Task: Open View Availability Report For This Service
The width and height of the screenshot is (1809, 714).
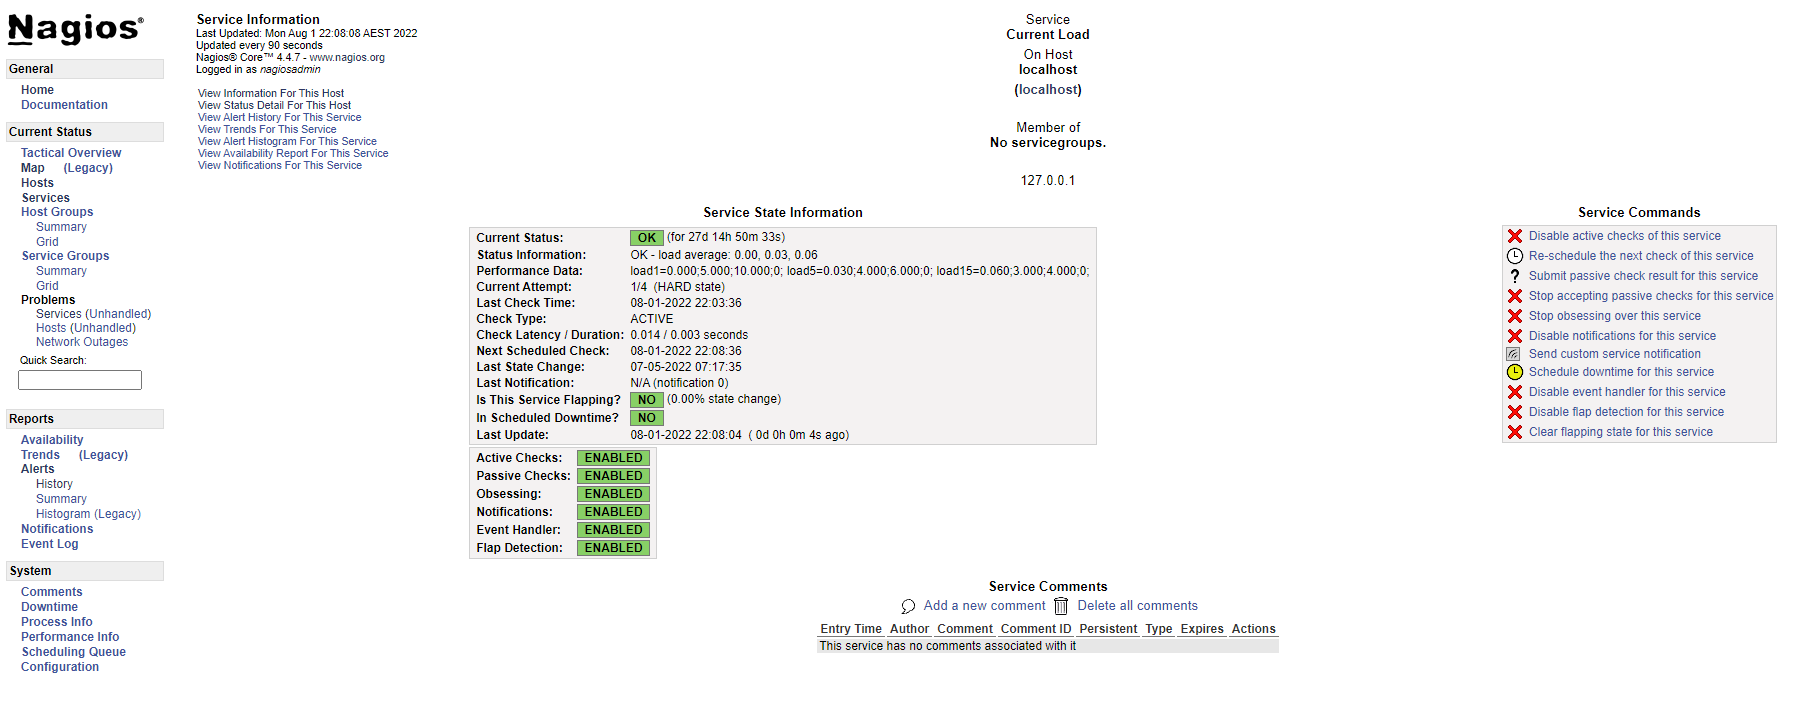Action: pos(293,154)
